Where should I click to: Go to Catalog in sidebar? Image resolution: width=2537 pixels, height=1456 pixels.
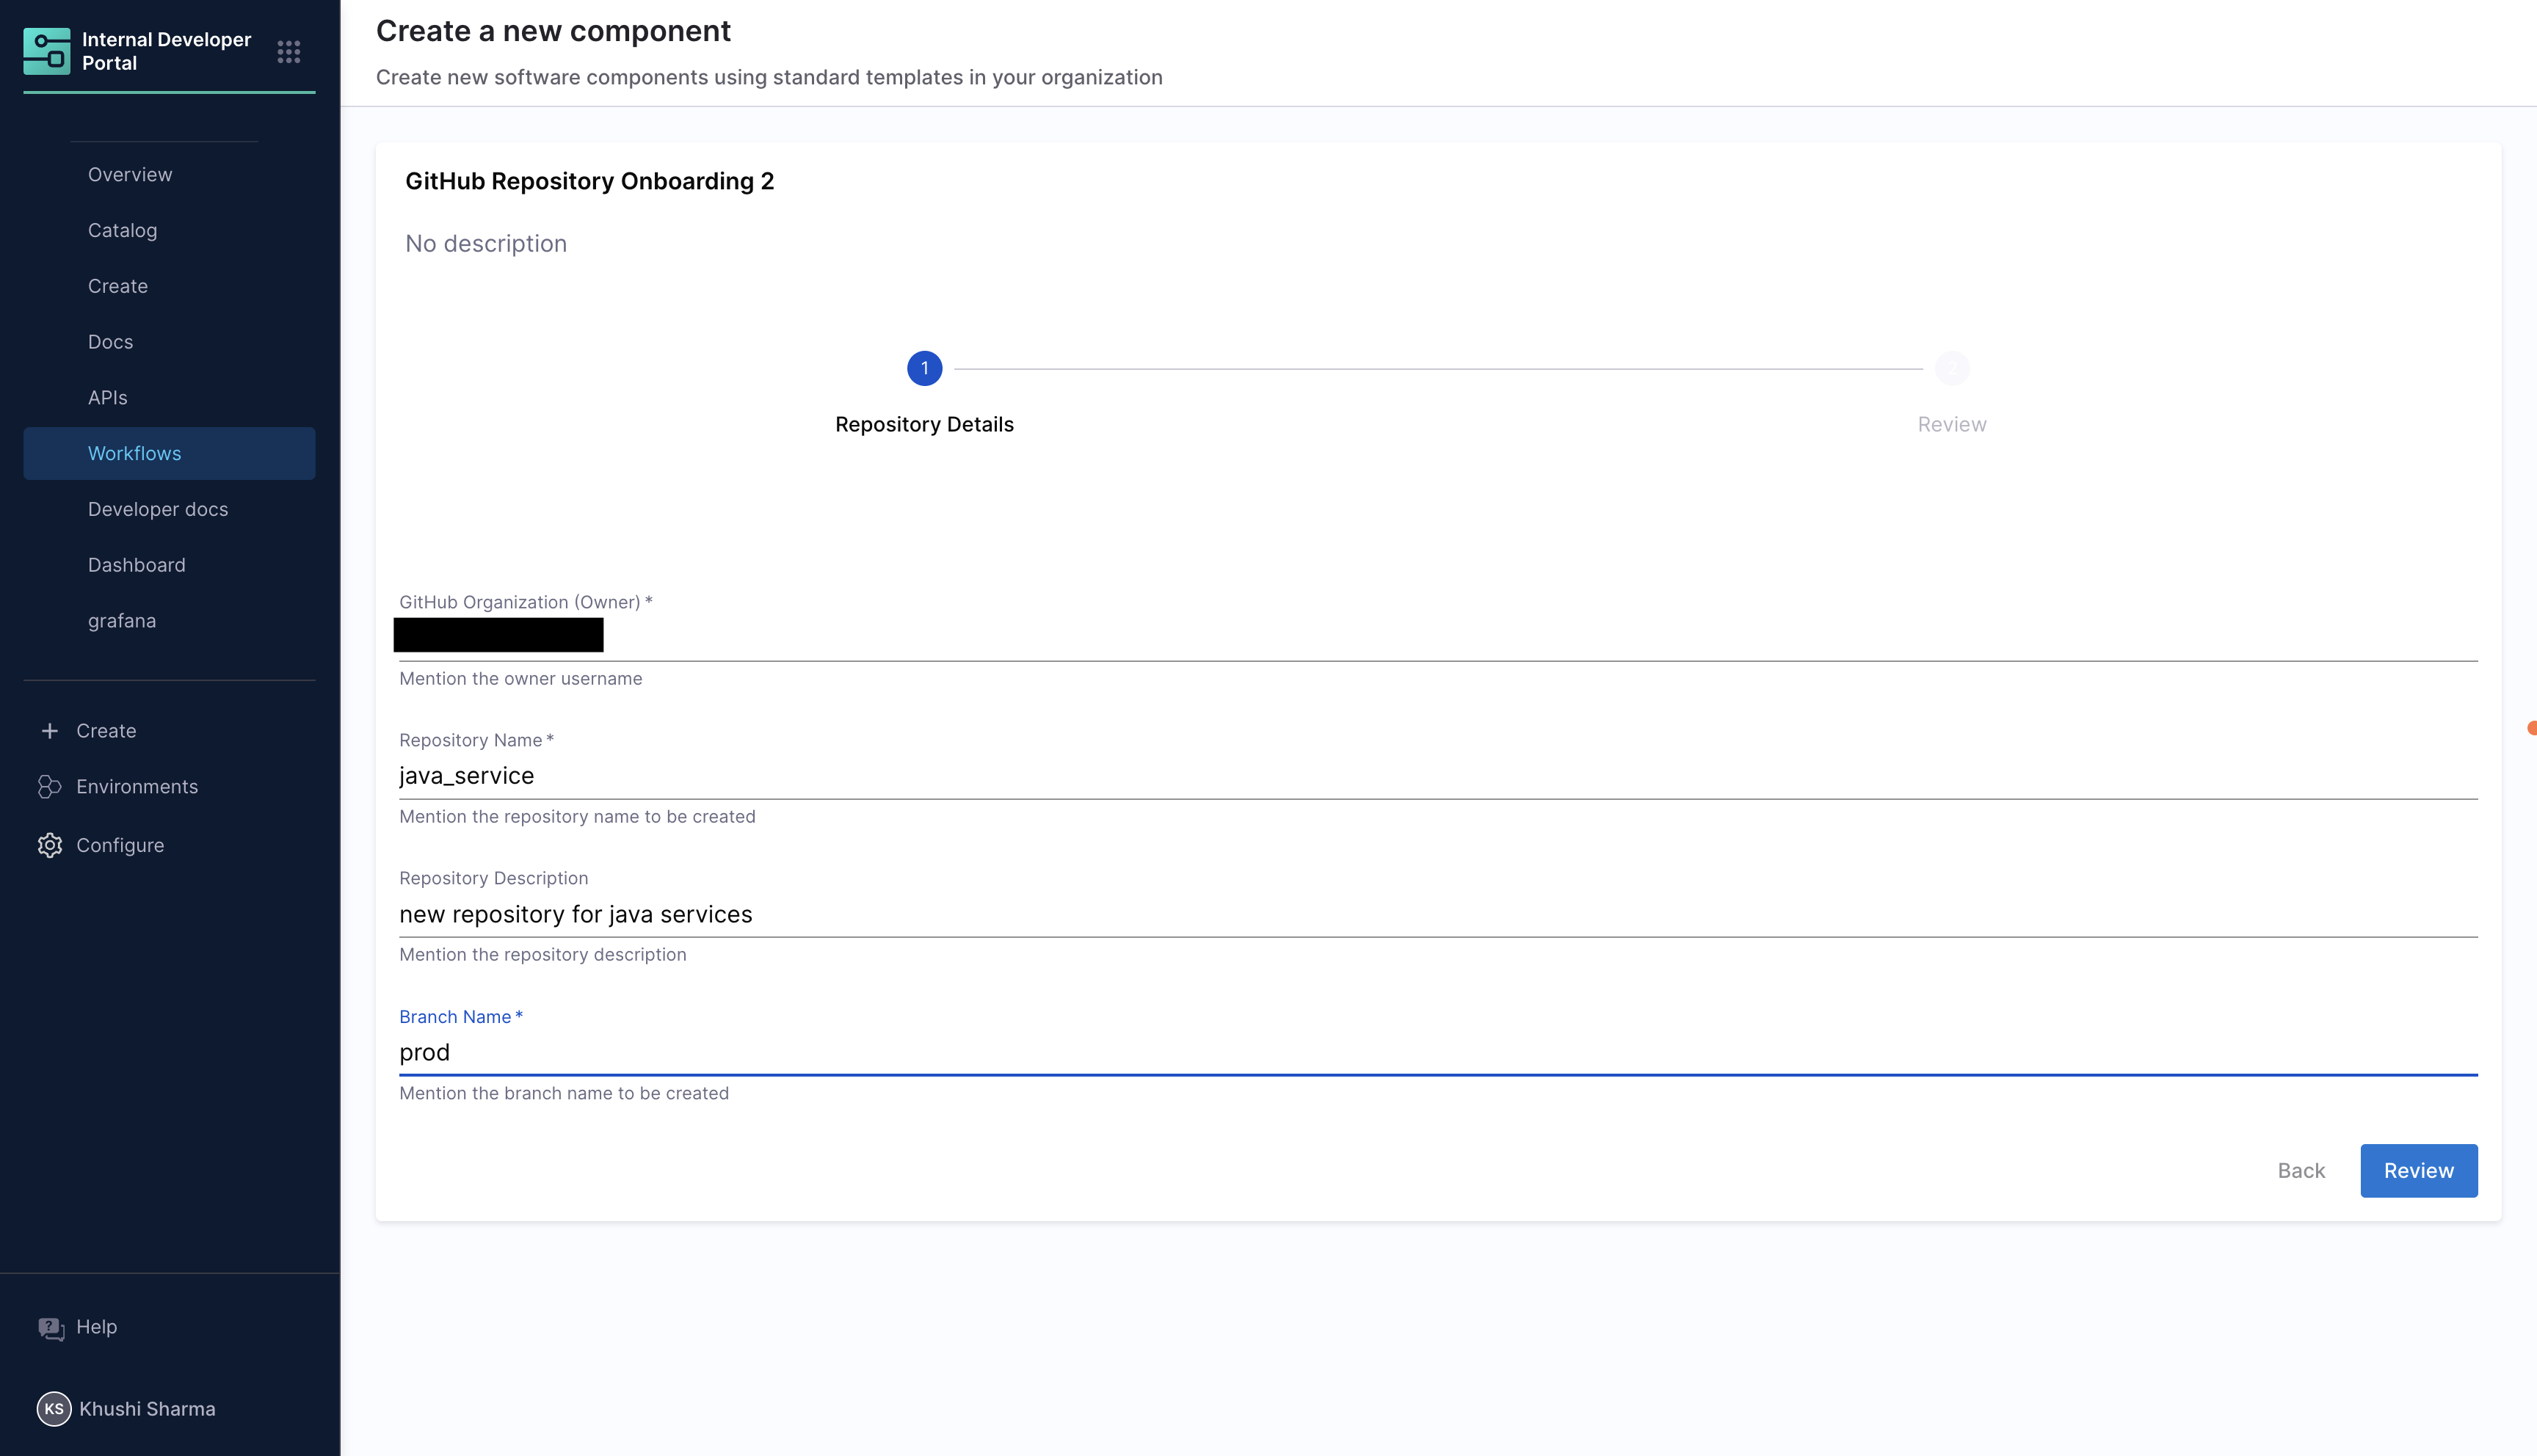(122, 230)
